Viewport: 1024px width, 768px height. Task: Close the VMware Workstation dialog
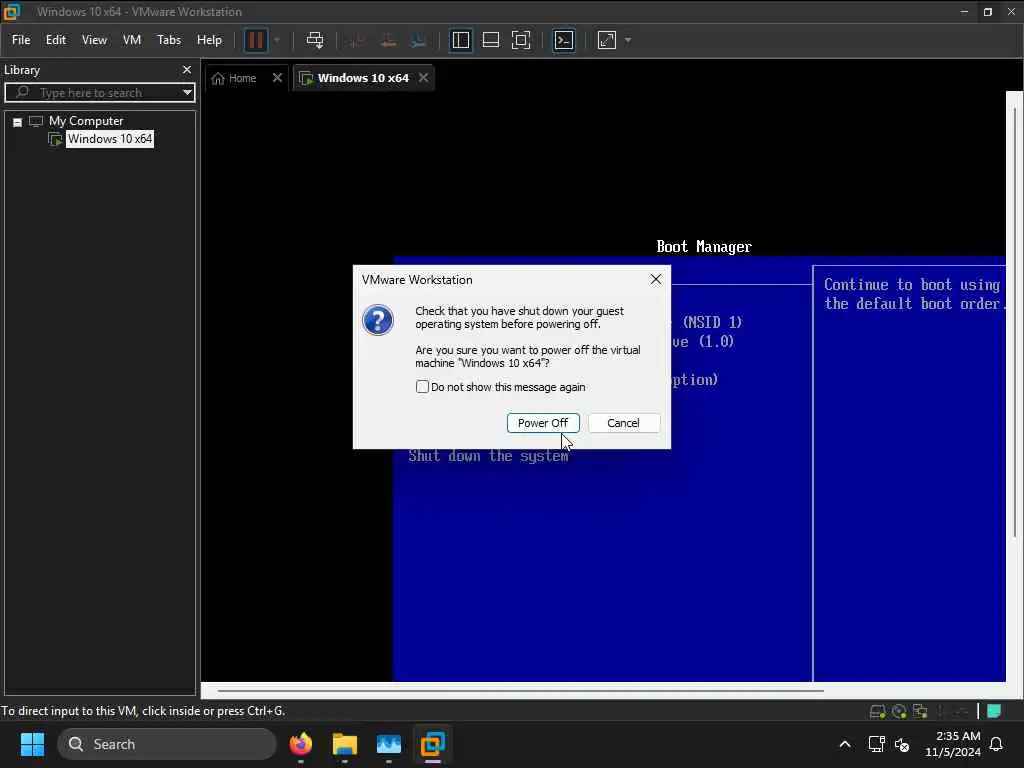coord(656,280)
